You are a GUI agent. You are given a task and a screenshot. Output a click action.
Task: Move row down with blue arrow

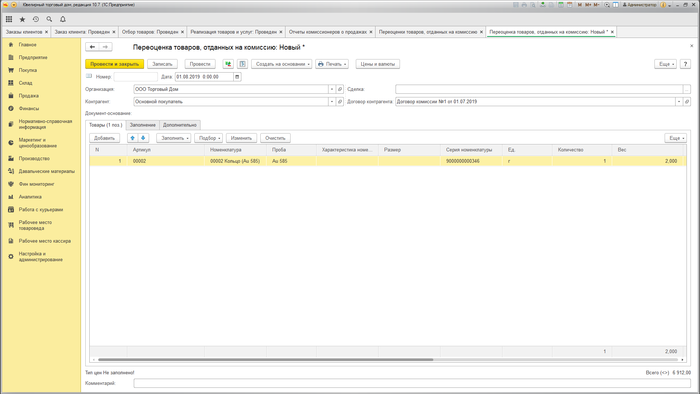click(x=143, y=138)
